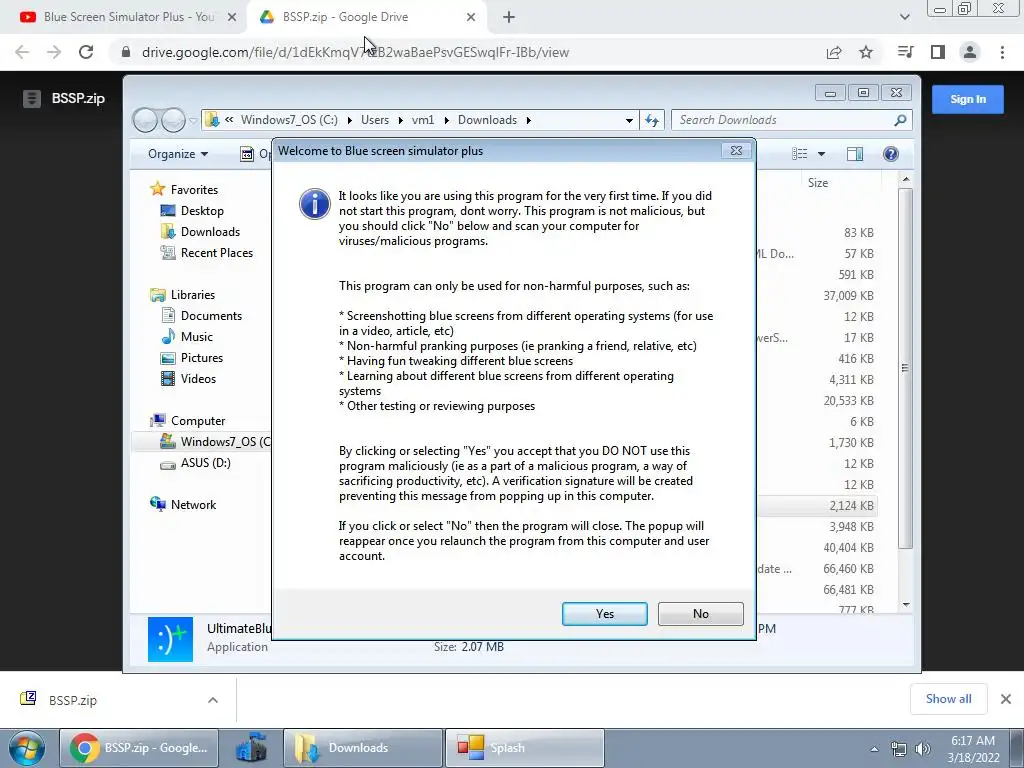The image size is (1024, 768).
Task: Click vm1 in the Explorer breadcrumb
Action: click(x=423, y=120)
